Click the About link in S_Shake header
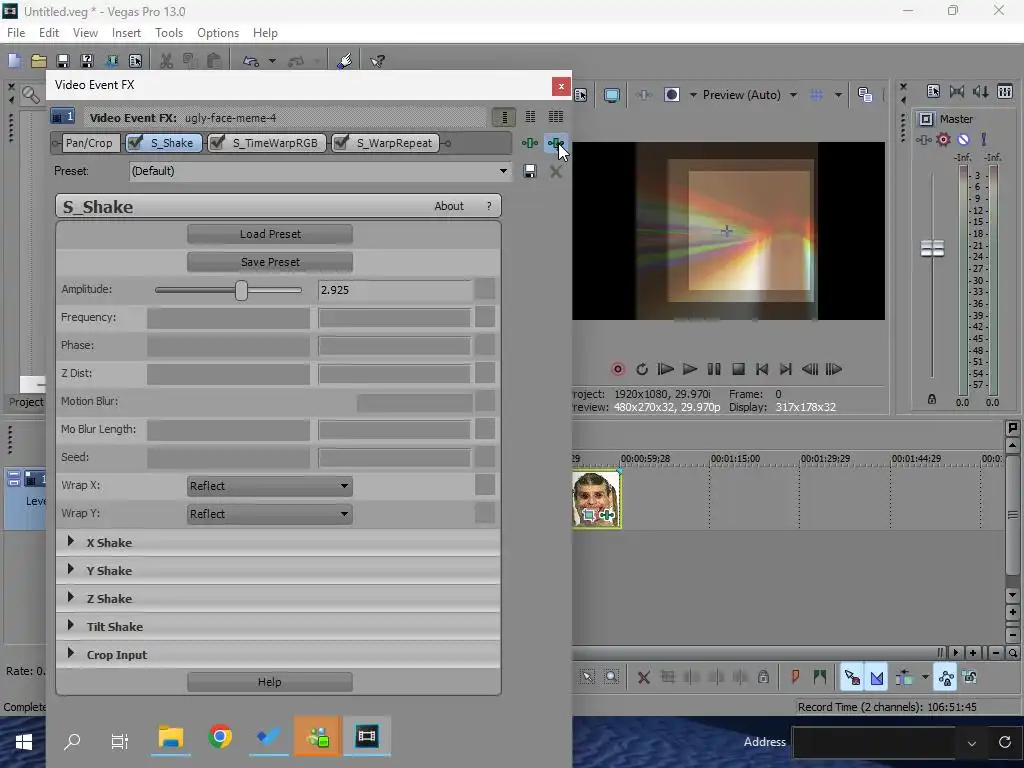The height and width of the screenshot is (768, 1024). tap(449, 206)
